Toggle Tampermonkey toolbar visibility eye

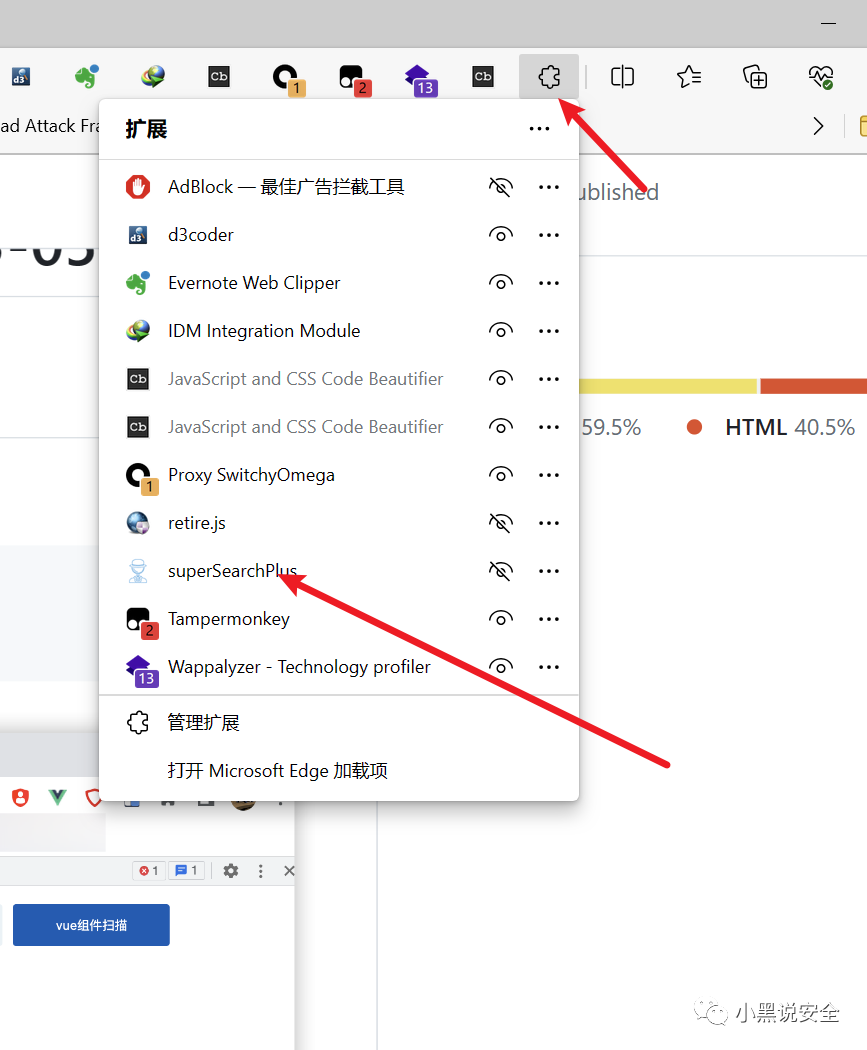pyautogui.click(x=501, y=619)
